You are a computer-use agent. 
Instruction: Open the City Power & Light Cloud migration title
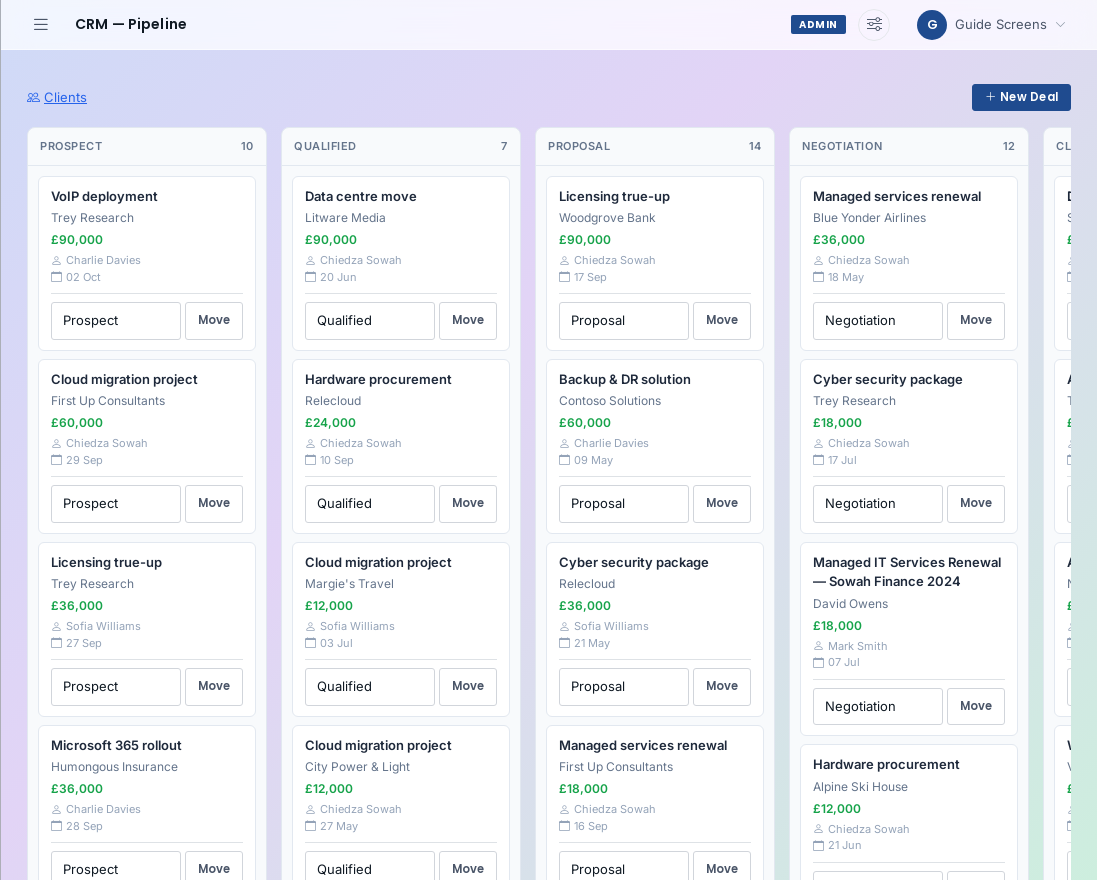(378, 746)
